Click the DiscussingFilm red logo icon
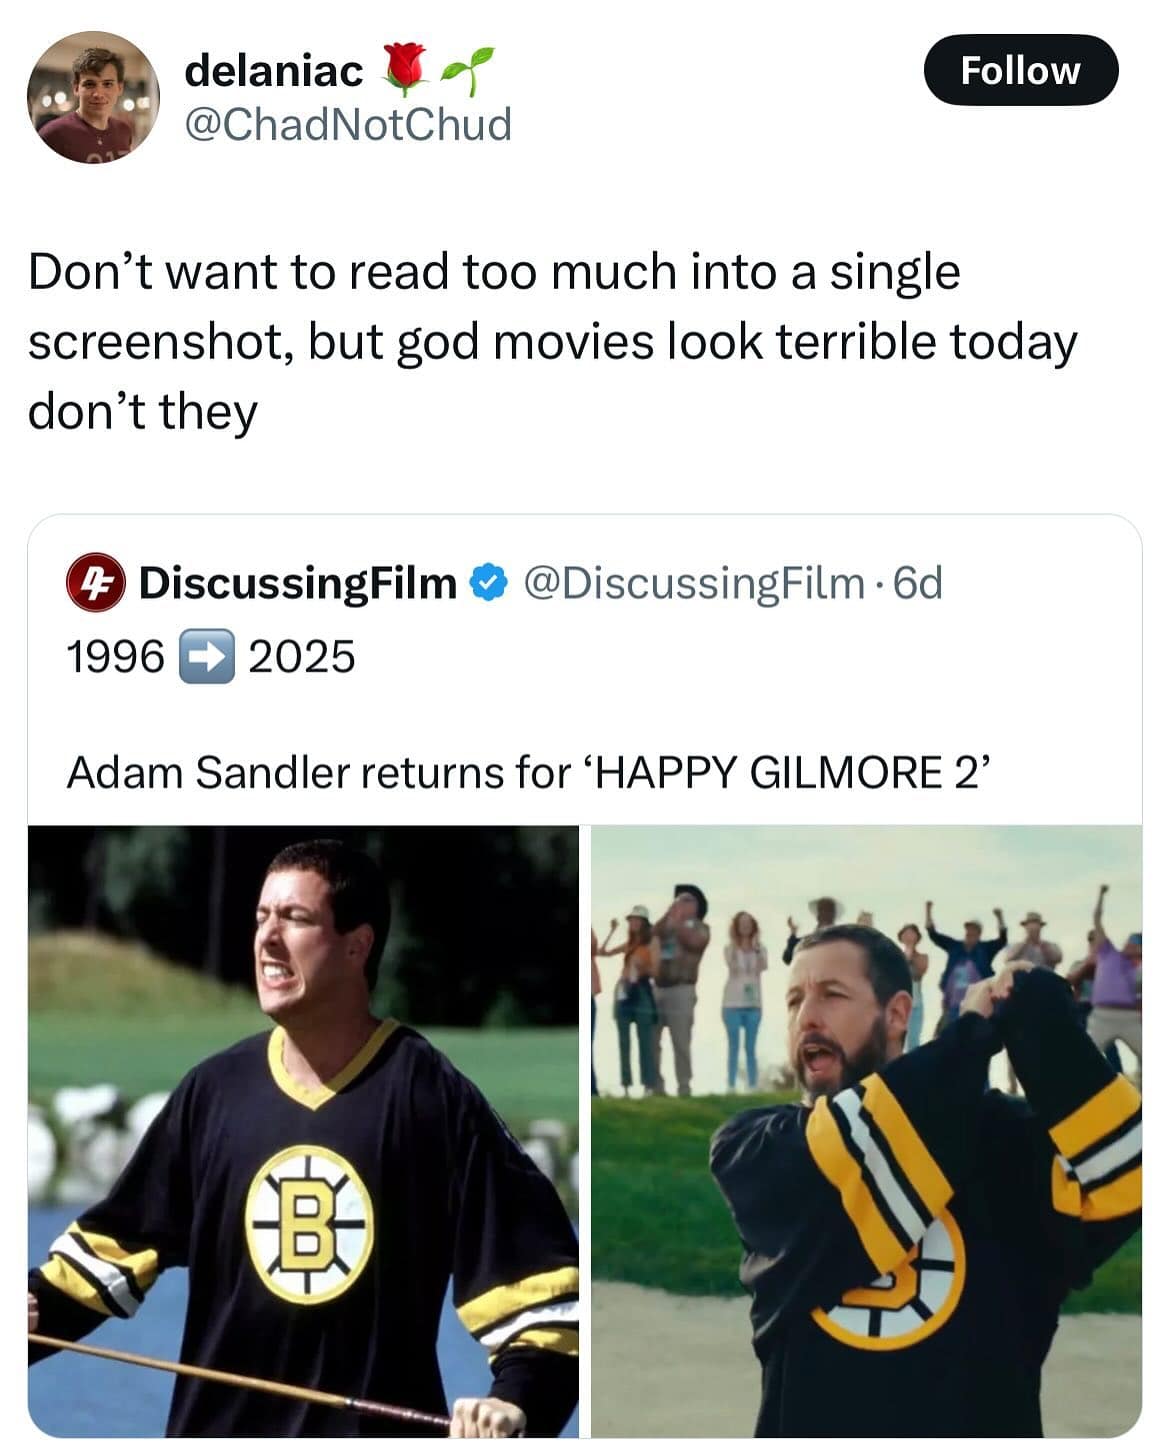 point(94,584)
